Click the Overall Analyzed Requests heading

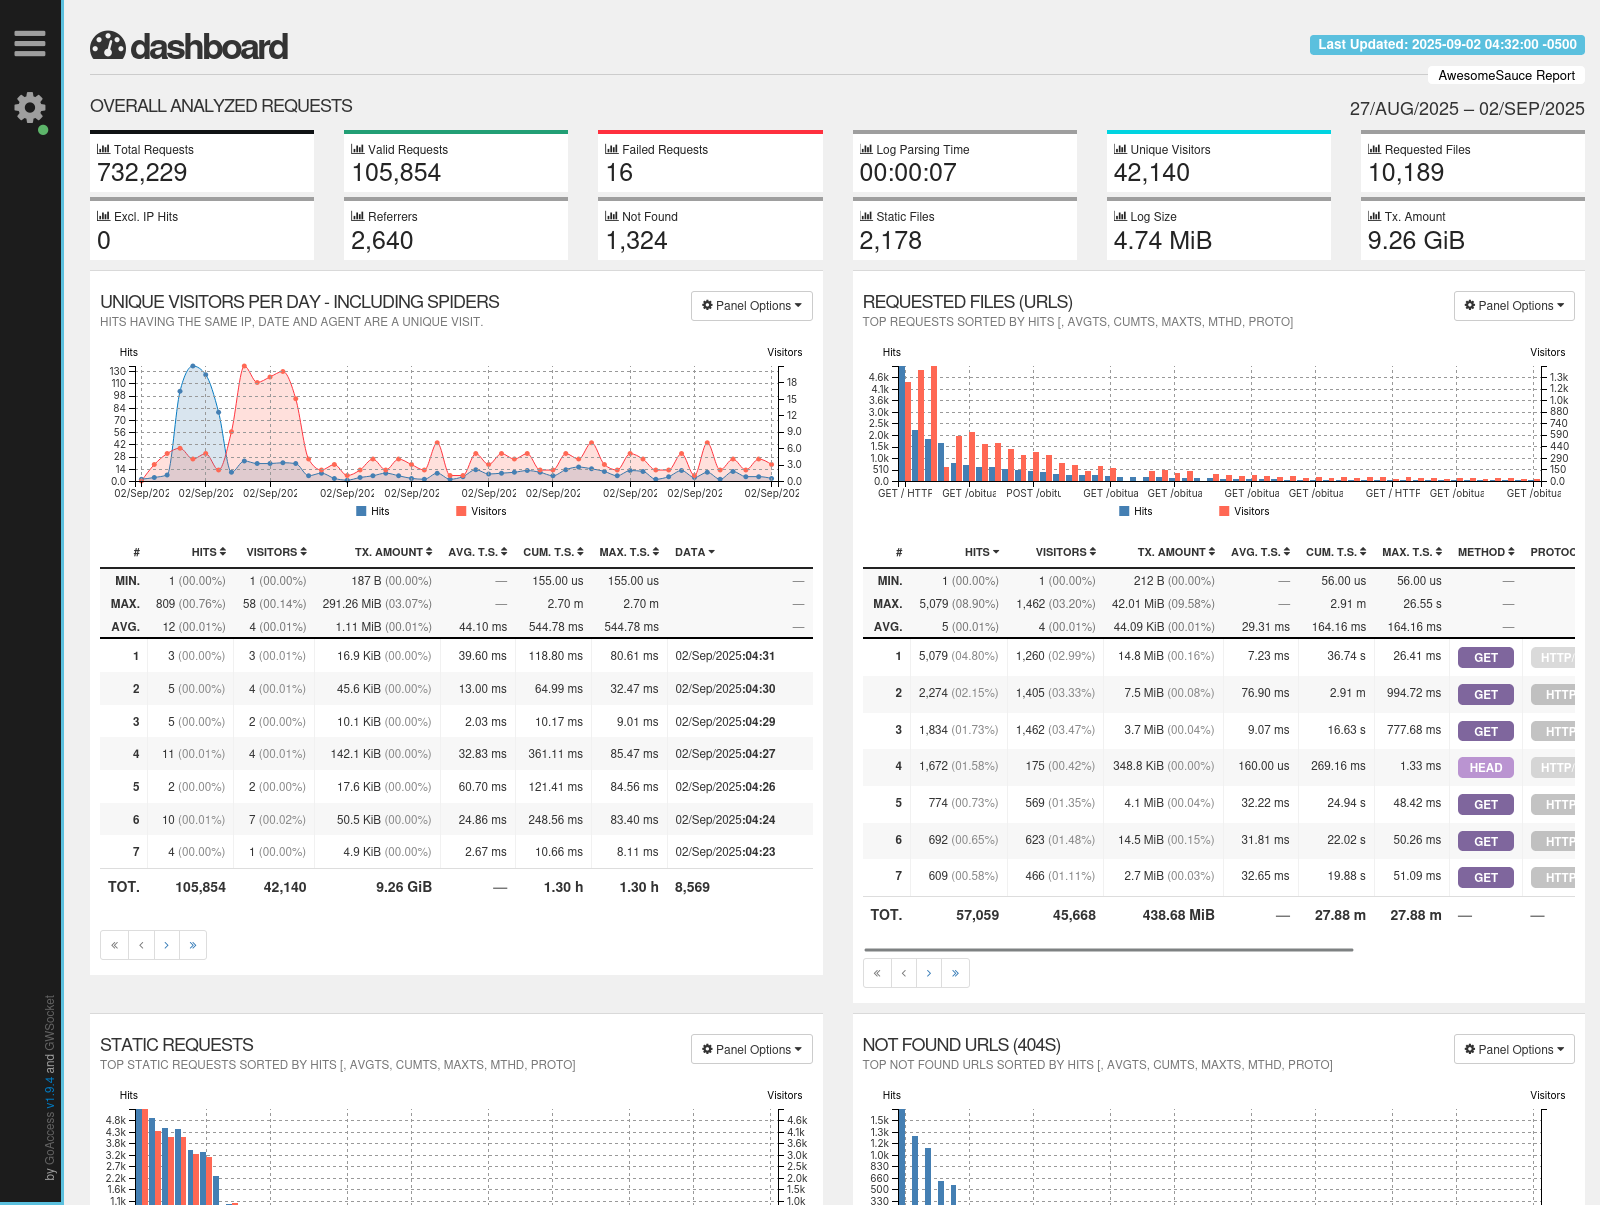[x=221, y=106]
